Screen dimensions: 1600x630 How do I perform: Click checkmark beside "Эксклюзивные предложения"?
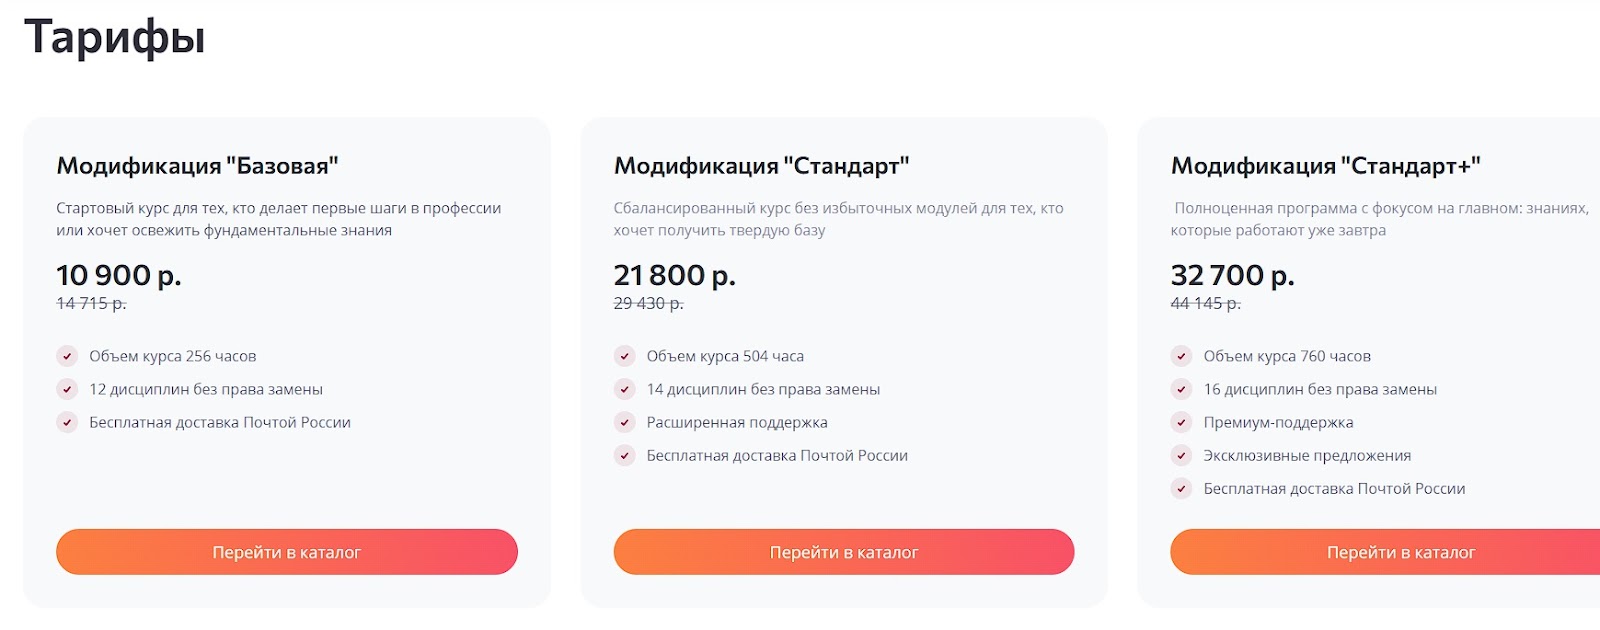(1180, 455)
